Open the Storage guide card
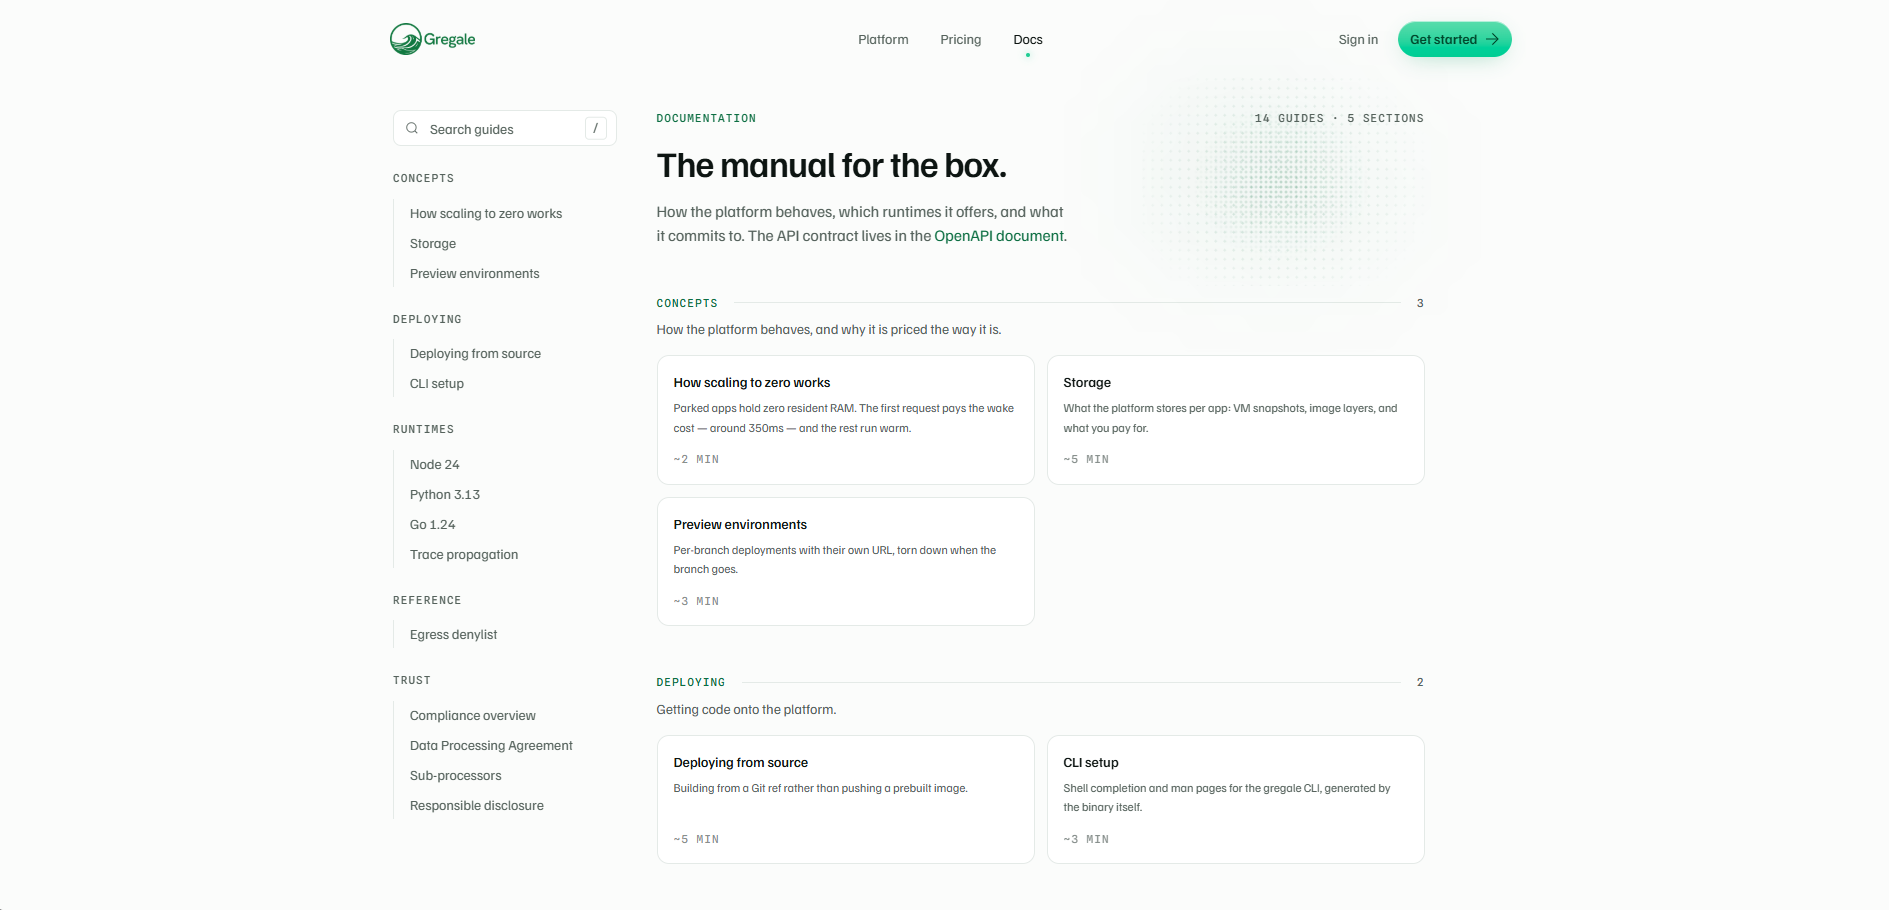Image resolution: width=1889 pixels, height=910 pixels. [x=1235, y=420]
